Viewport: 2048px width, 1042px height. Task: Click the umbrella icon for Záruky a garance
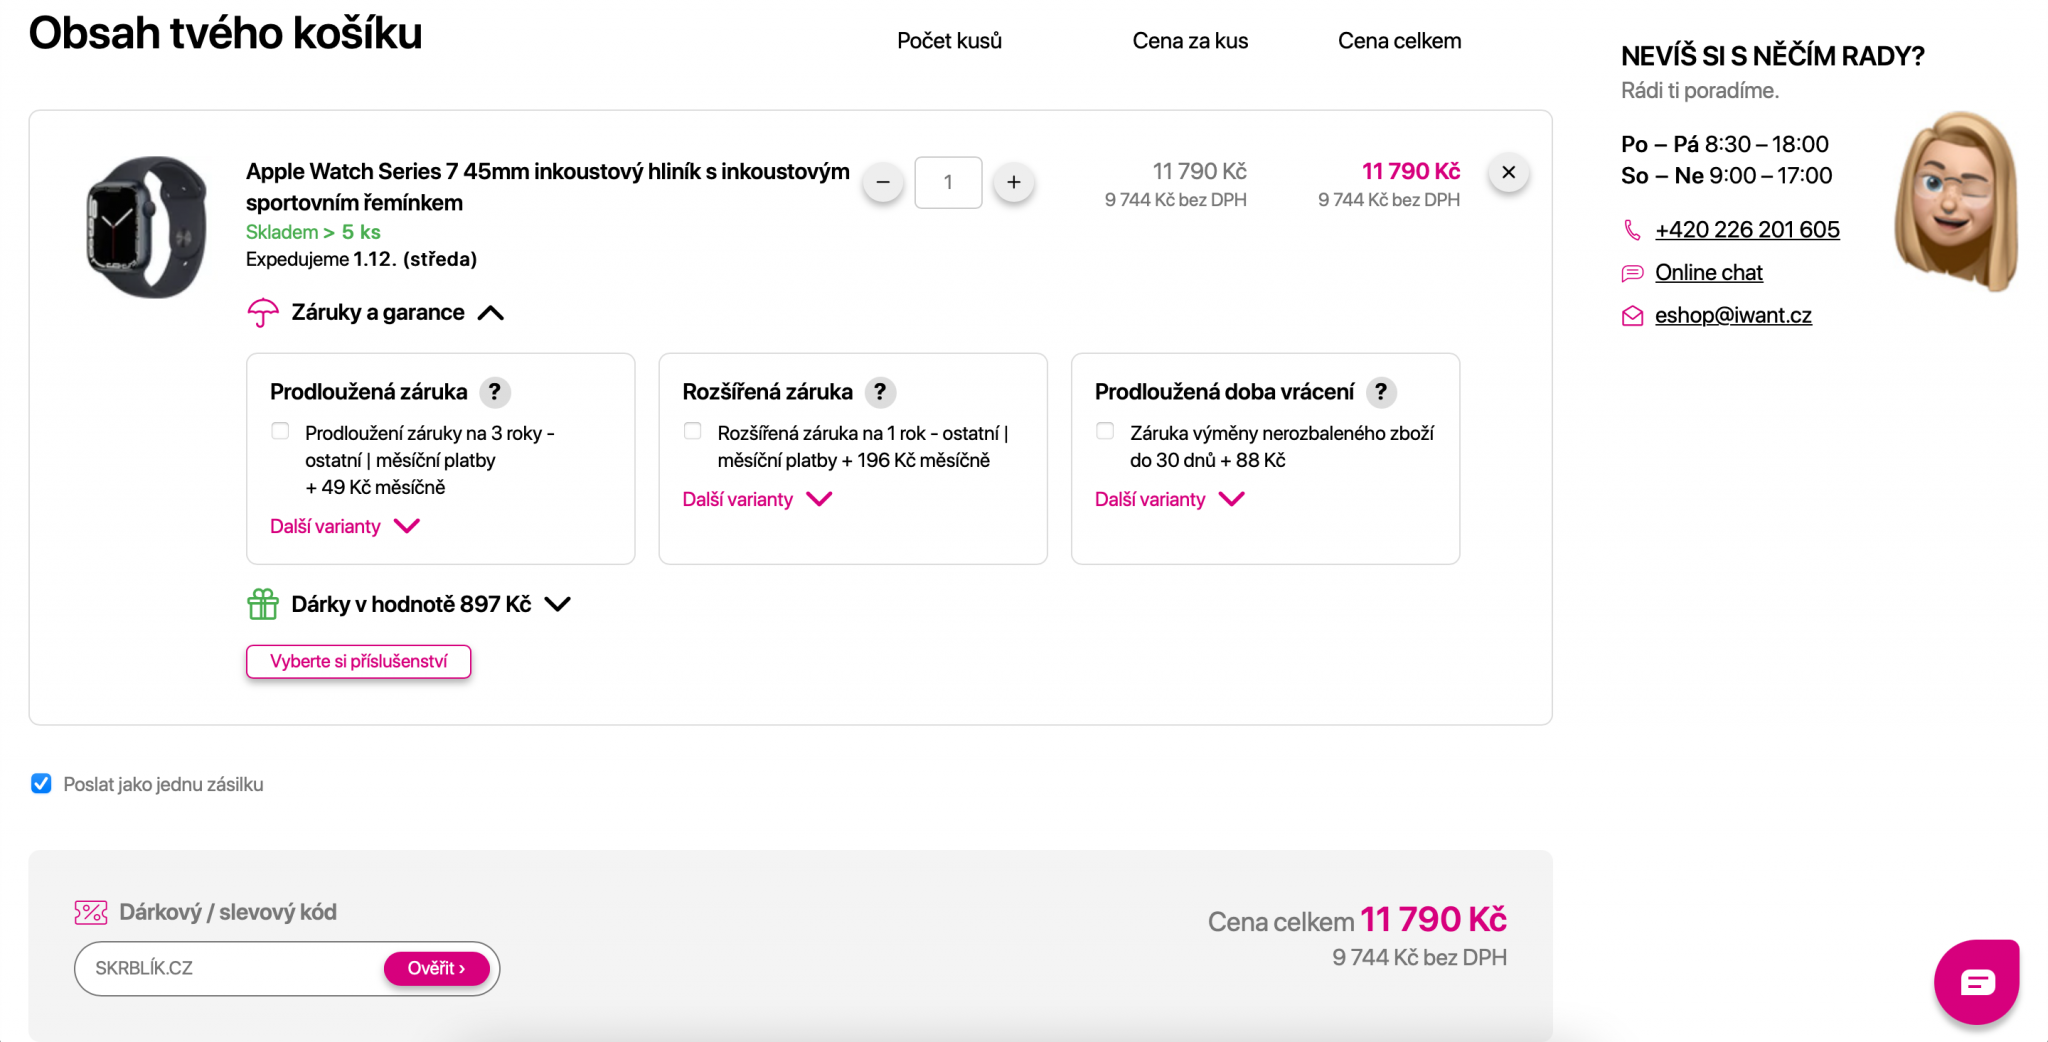point(263,313)
